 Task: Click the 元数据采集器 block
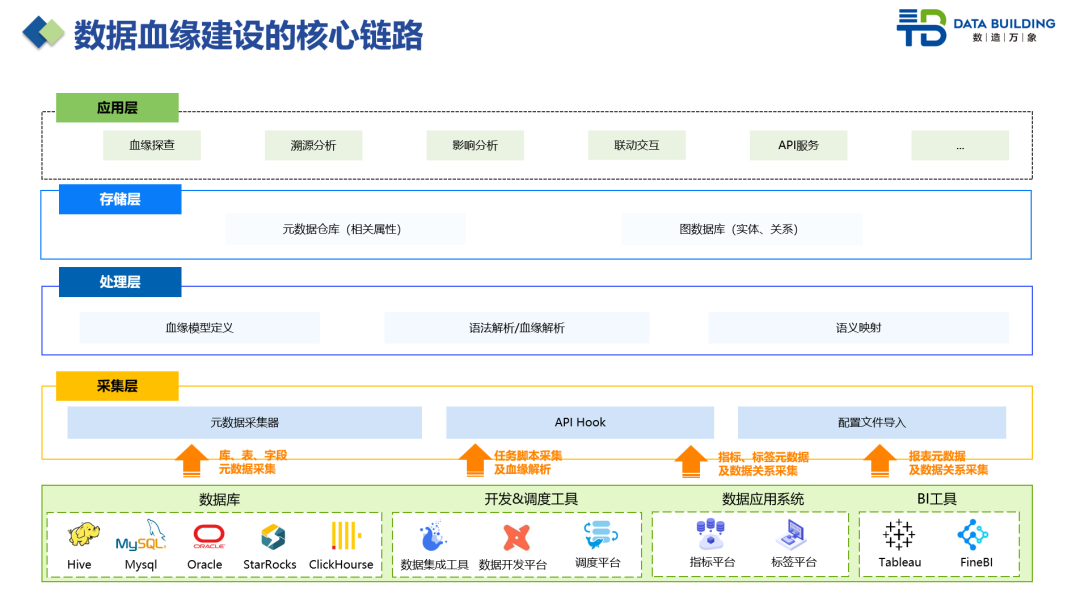[245, 422]
